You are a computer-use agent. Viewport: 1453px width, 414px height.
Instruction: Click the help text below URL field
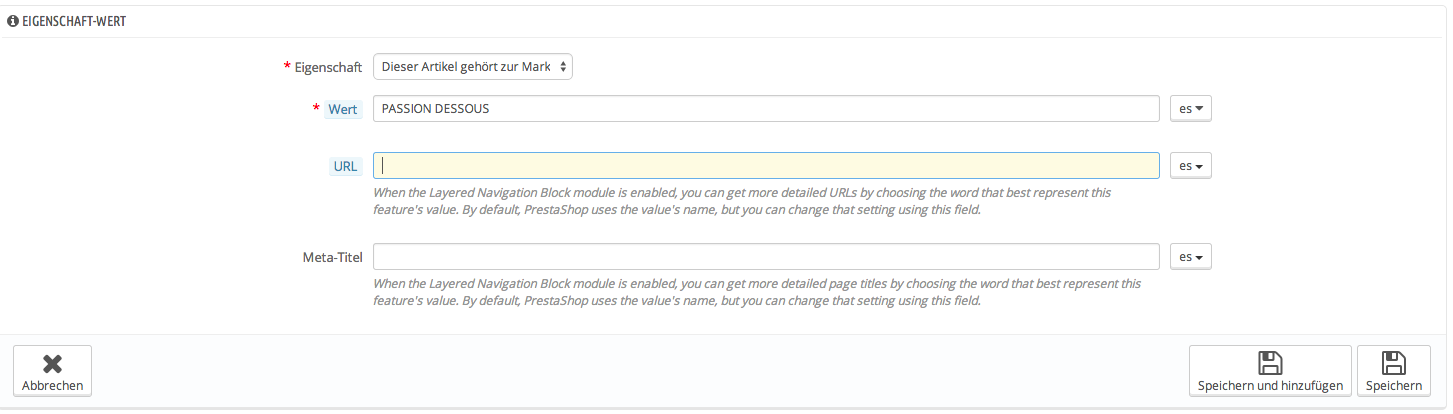click(x=741, y=201)
